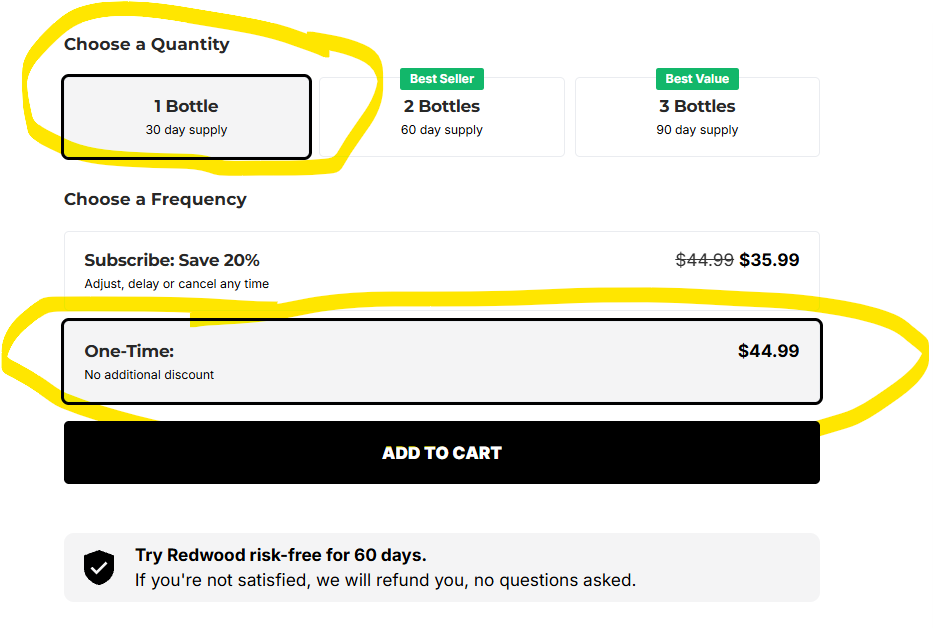This screenshot has height=628, width=933.
Task: Click the "Choose a Frequency" heading
Action: click(155, 199)
